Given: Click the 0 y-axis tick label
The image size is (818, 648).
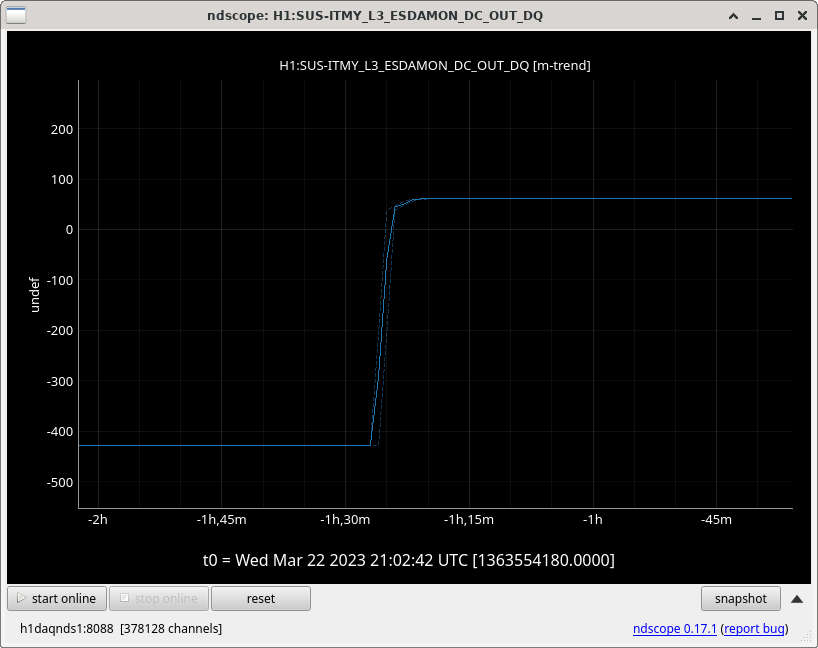Looking at the screenshot, I should (x=69, y=230).
